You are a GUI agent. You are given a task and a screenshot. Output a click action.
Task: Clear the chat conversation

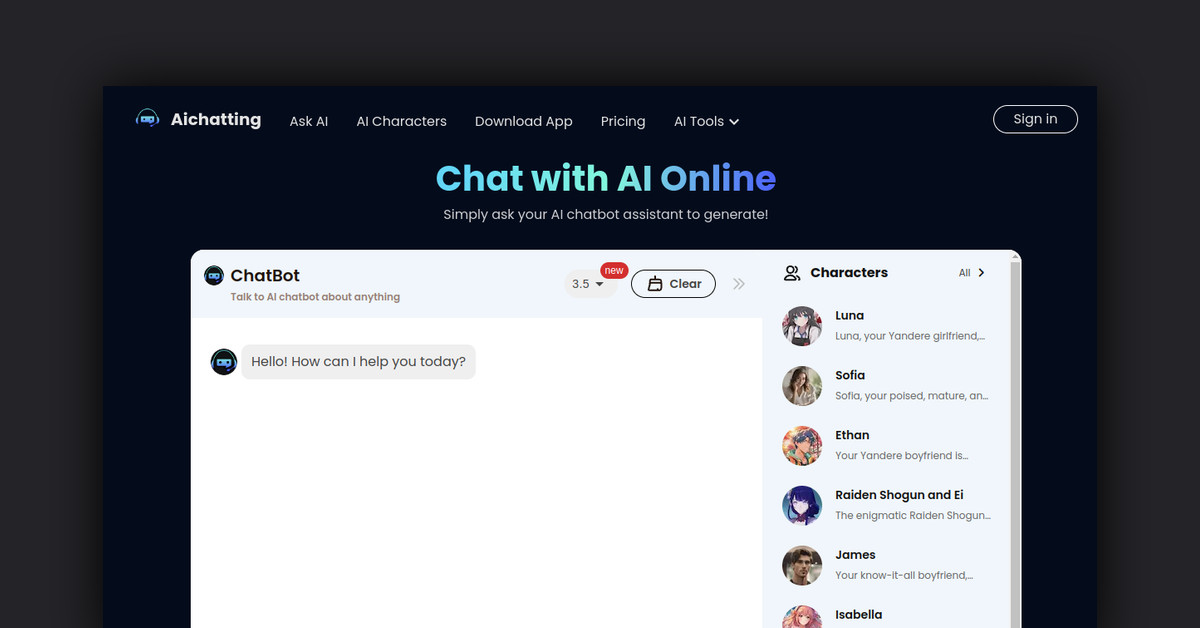[673, 284]
